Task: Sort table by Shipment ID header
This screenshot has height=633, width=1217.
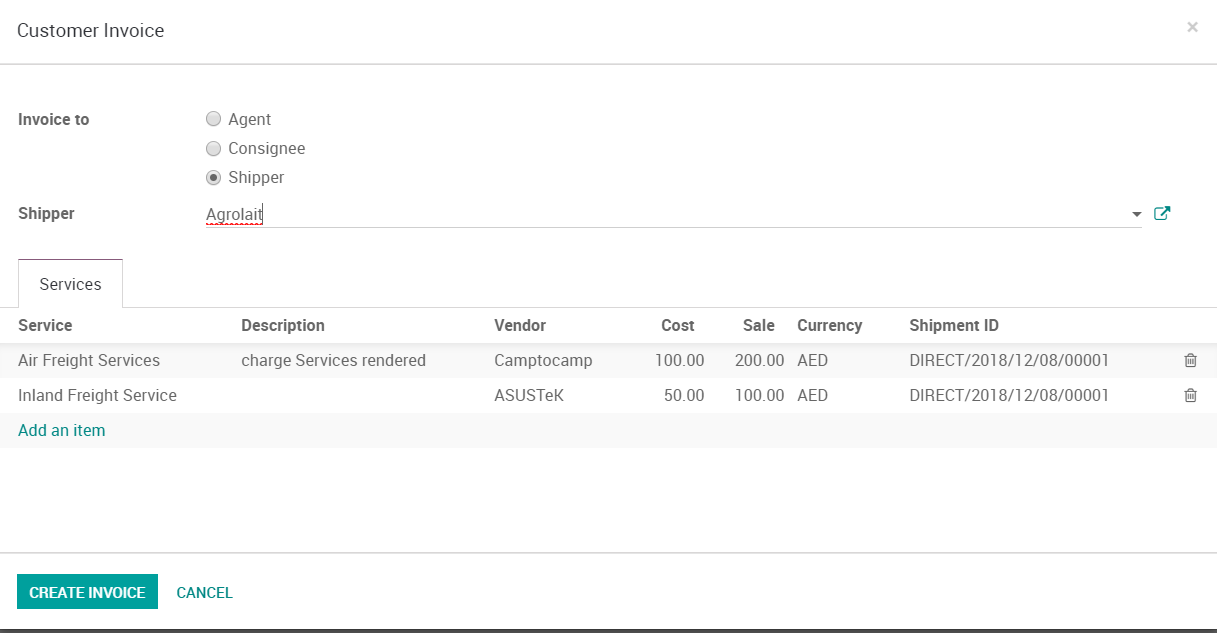Action: pyautogui.click(x=953, y=325)
